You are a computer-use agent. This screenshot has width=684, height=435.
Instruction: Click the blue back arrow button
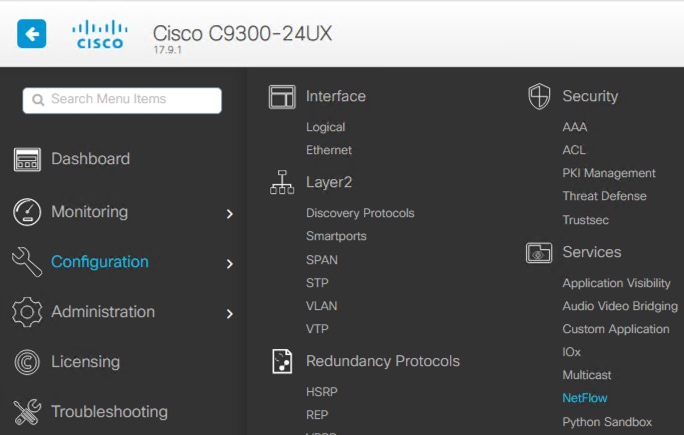31,34
